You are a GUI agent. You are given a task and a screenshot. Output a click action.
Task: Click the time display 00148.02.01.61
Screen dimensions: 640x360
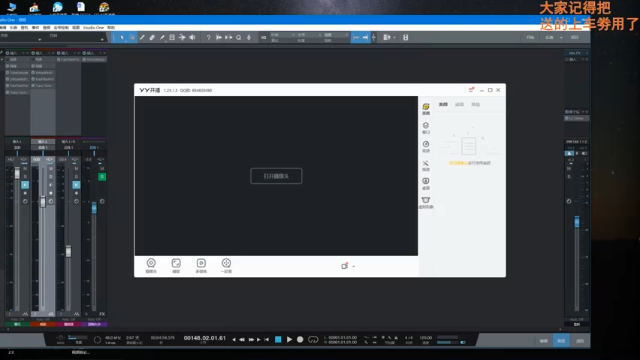point(204,338)
